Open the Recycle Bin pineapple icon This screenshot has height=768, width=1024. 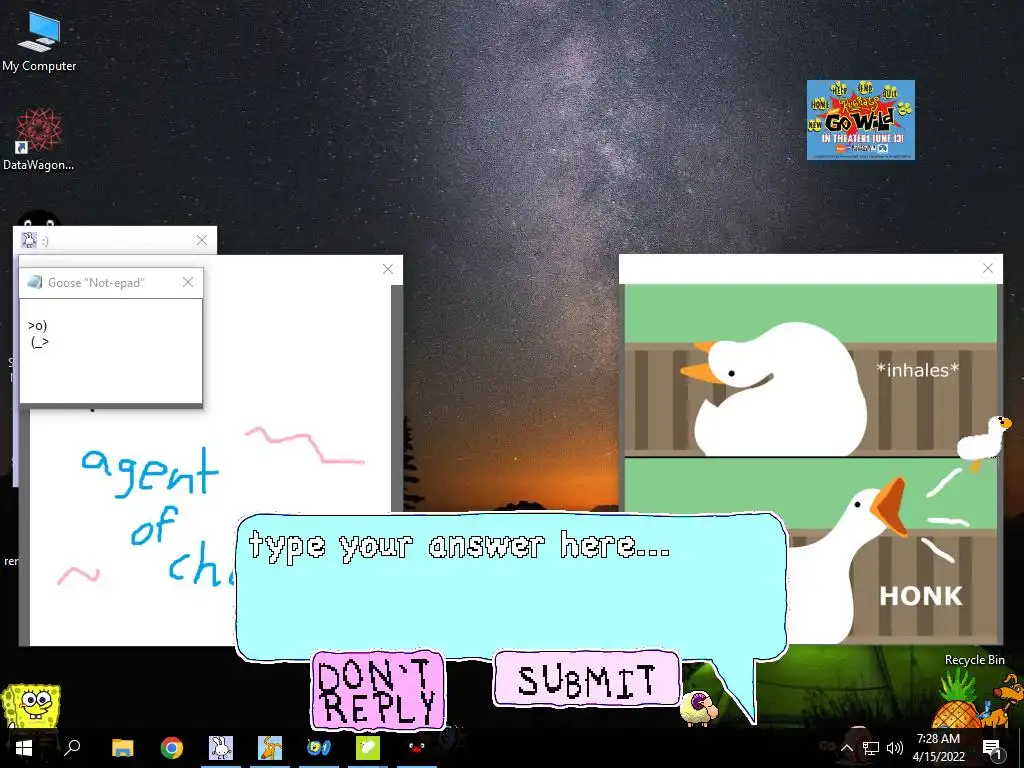click(957, 701)
